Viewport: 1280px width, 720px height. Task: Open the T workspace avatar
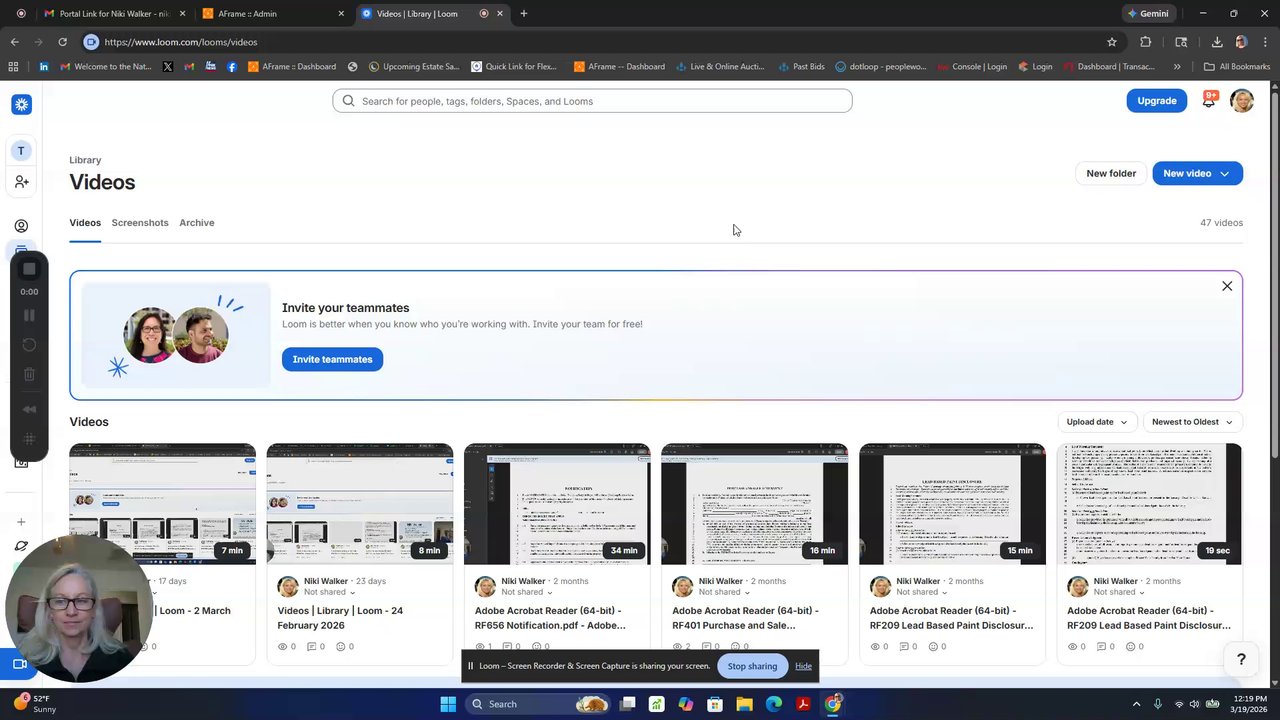(x=21, y=151)
